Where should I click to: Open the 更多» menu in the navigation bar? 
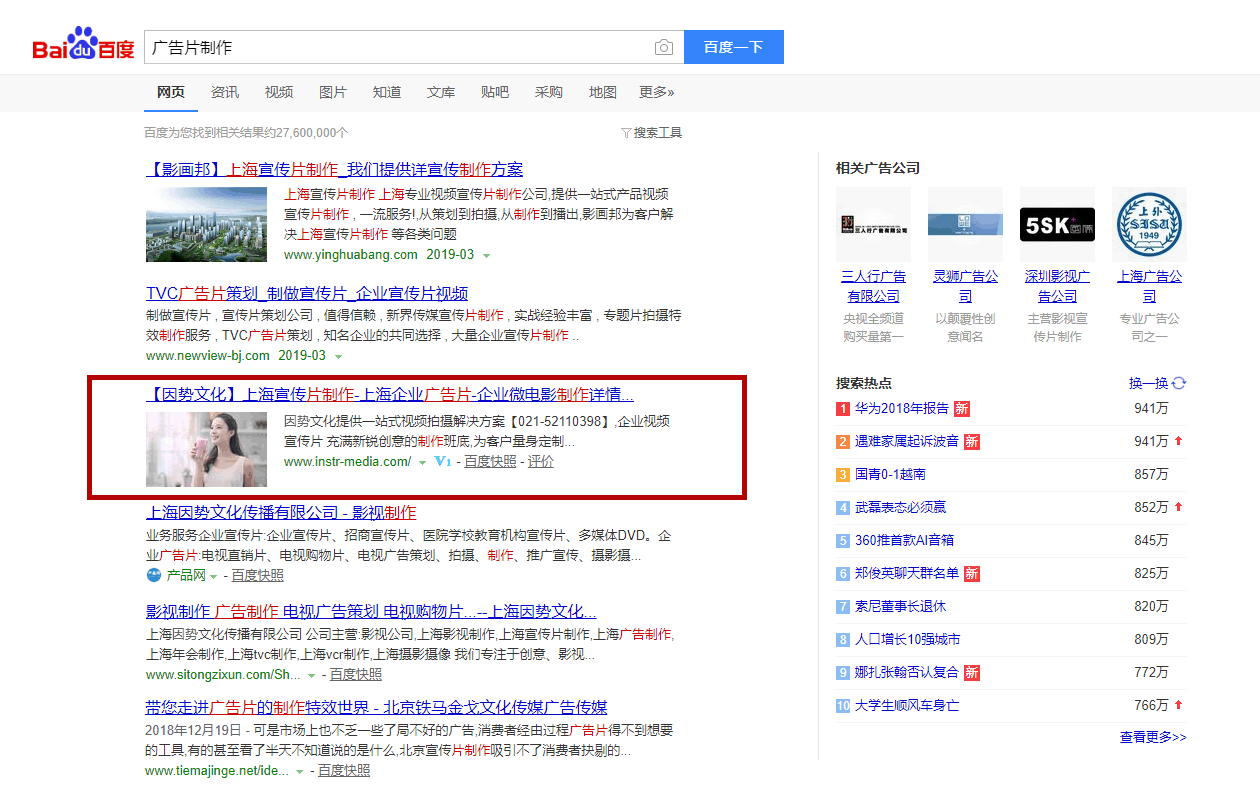[657, 92]
